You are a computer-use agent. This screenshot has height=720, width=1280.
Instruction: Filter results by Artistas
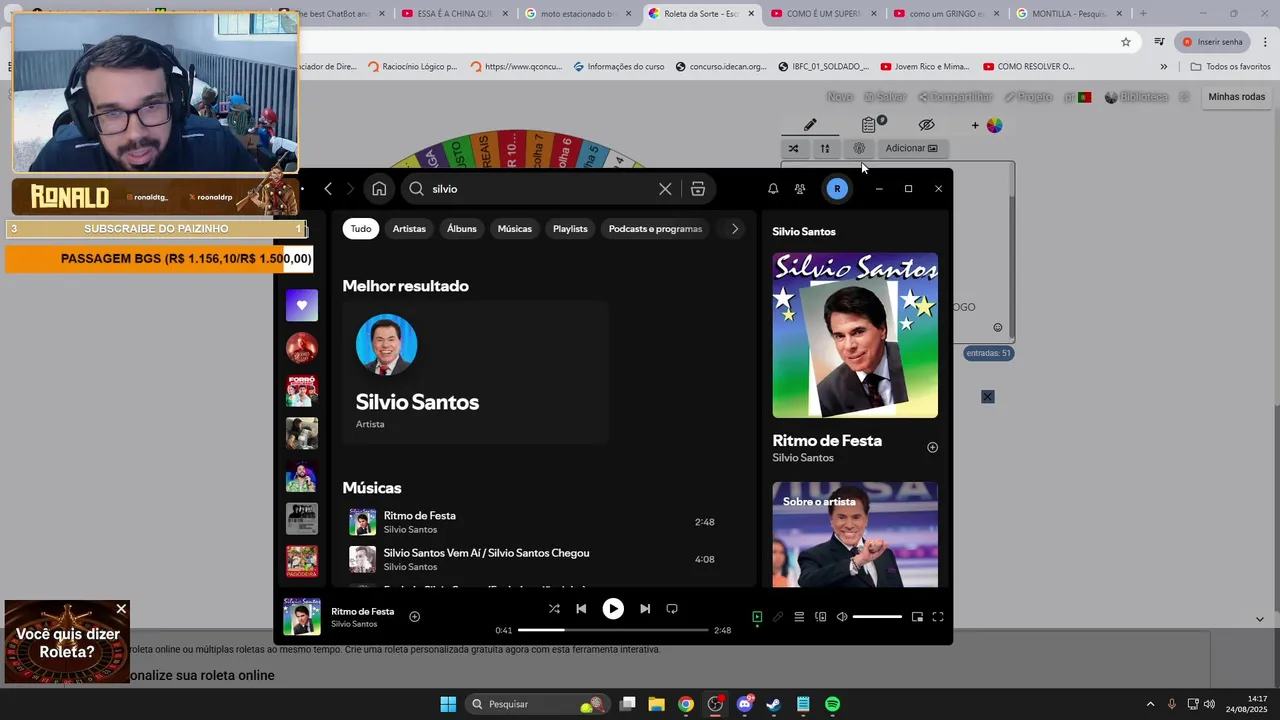pos(409,229)
